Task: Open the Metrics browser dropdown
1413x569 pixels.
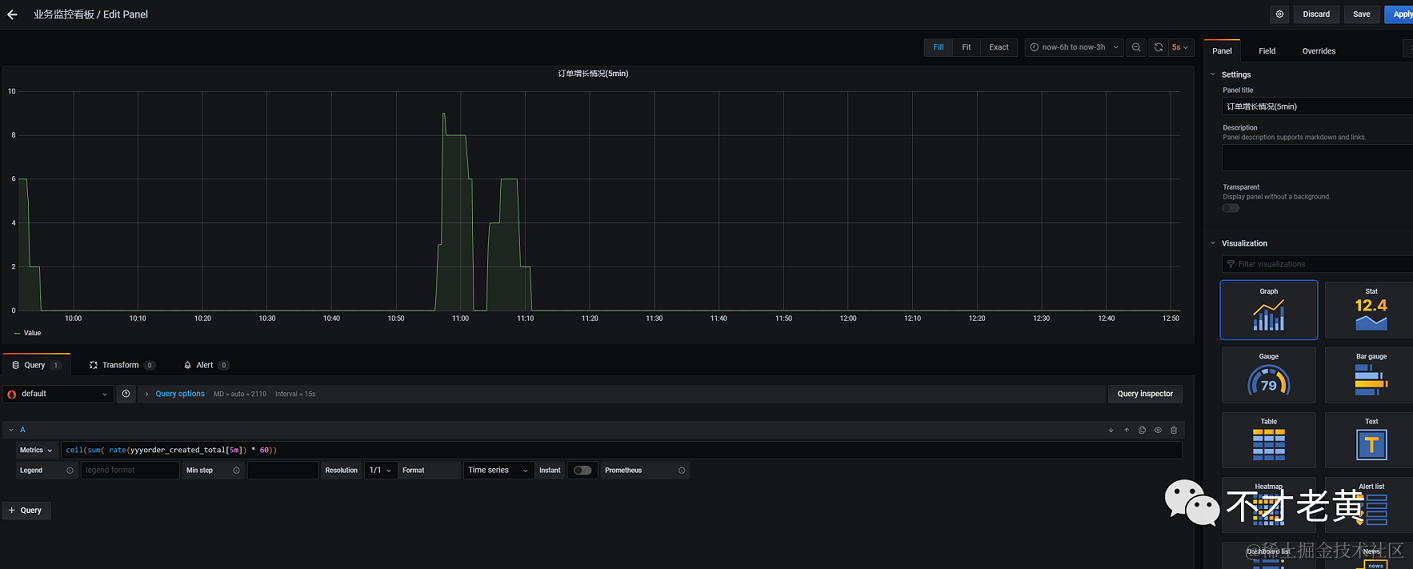Action: [x=36, y=450]
